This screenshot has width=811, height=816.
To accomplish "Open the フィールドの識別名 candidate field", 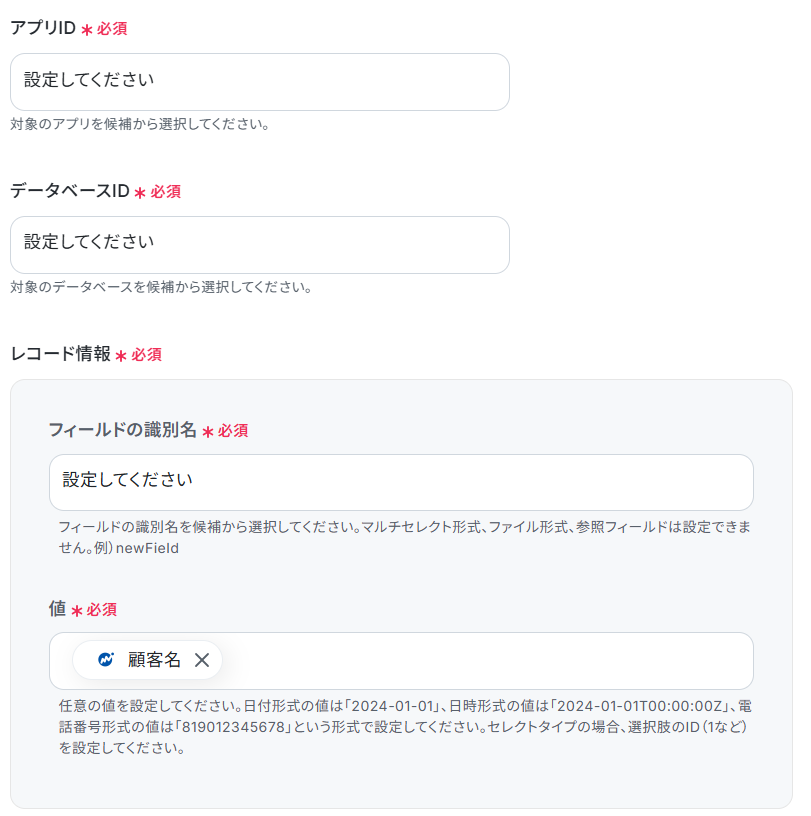I will coord(401,482).
